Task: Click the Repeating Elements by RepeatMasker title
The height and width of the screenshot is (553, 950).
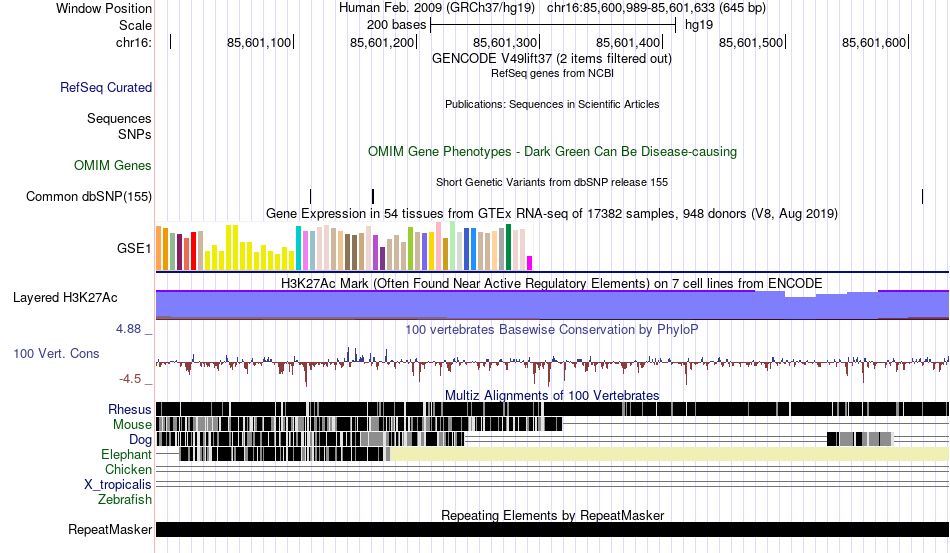Action: (x=552, y=515)
